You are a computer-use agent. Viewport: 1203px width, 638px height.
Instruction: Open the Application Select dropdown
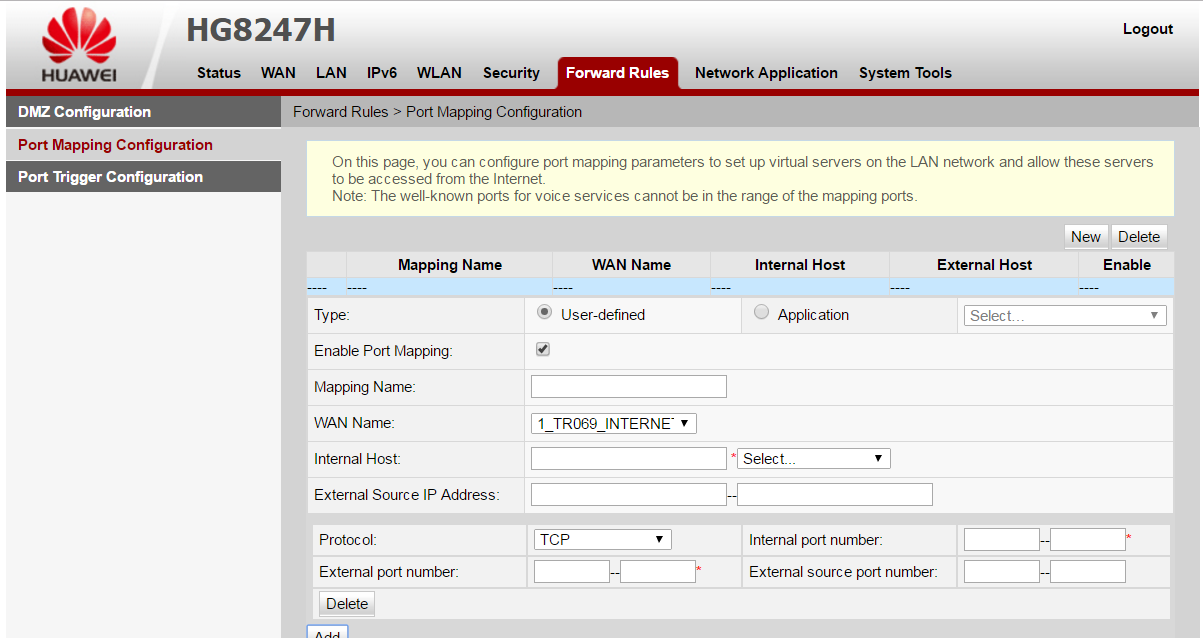1065,315
